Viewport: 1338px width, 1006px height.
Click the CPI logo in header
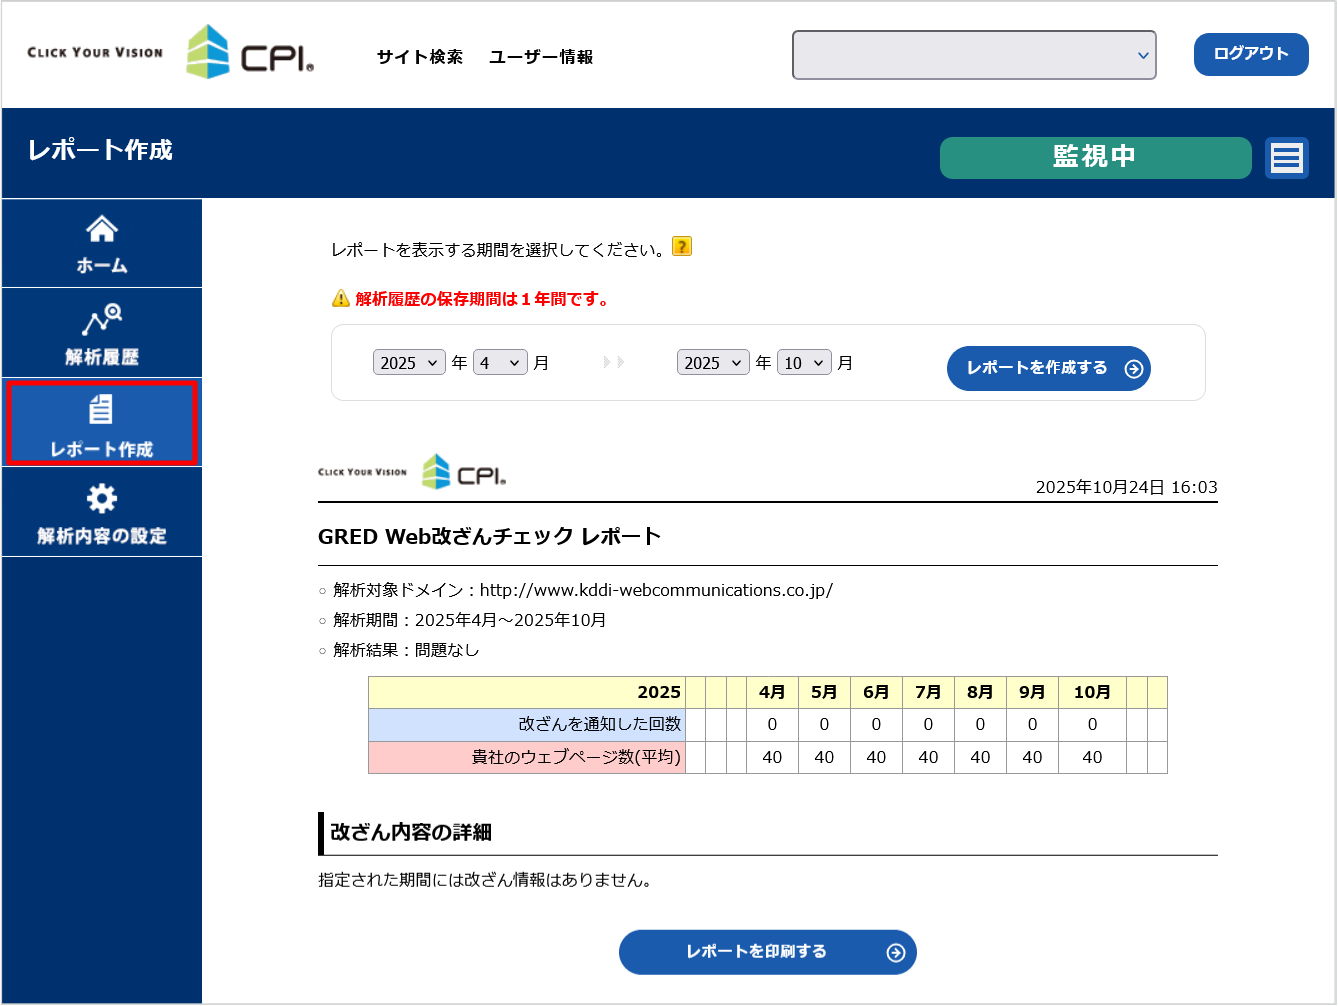[x=250, y=53]
